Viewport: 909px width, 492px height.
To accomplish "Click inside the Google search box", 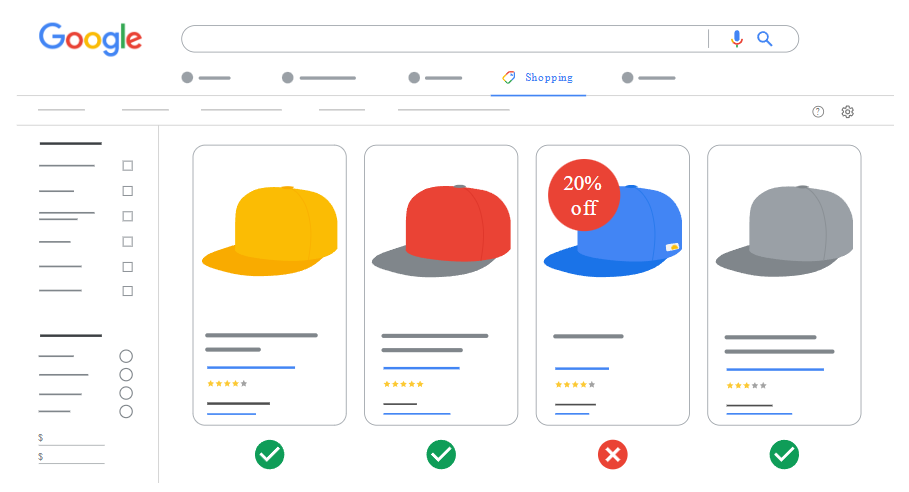I will click(444, 39).
